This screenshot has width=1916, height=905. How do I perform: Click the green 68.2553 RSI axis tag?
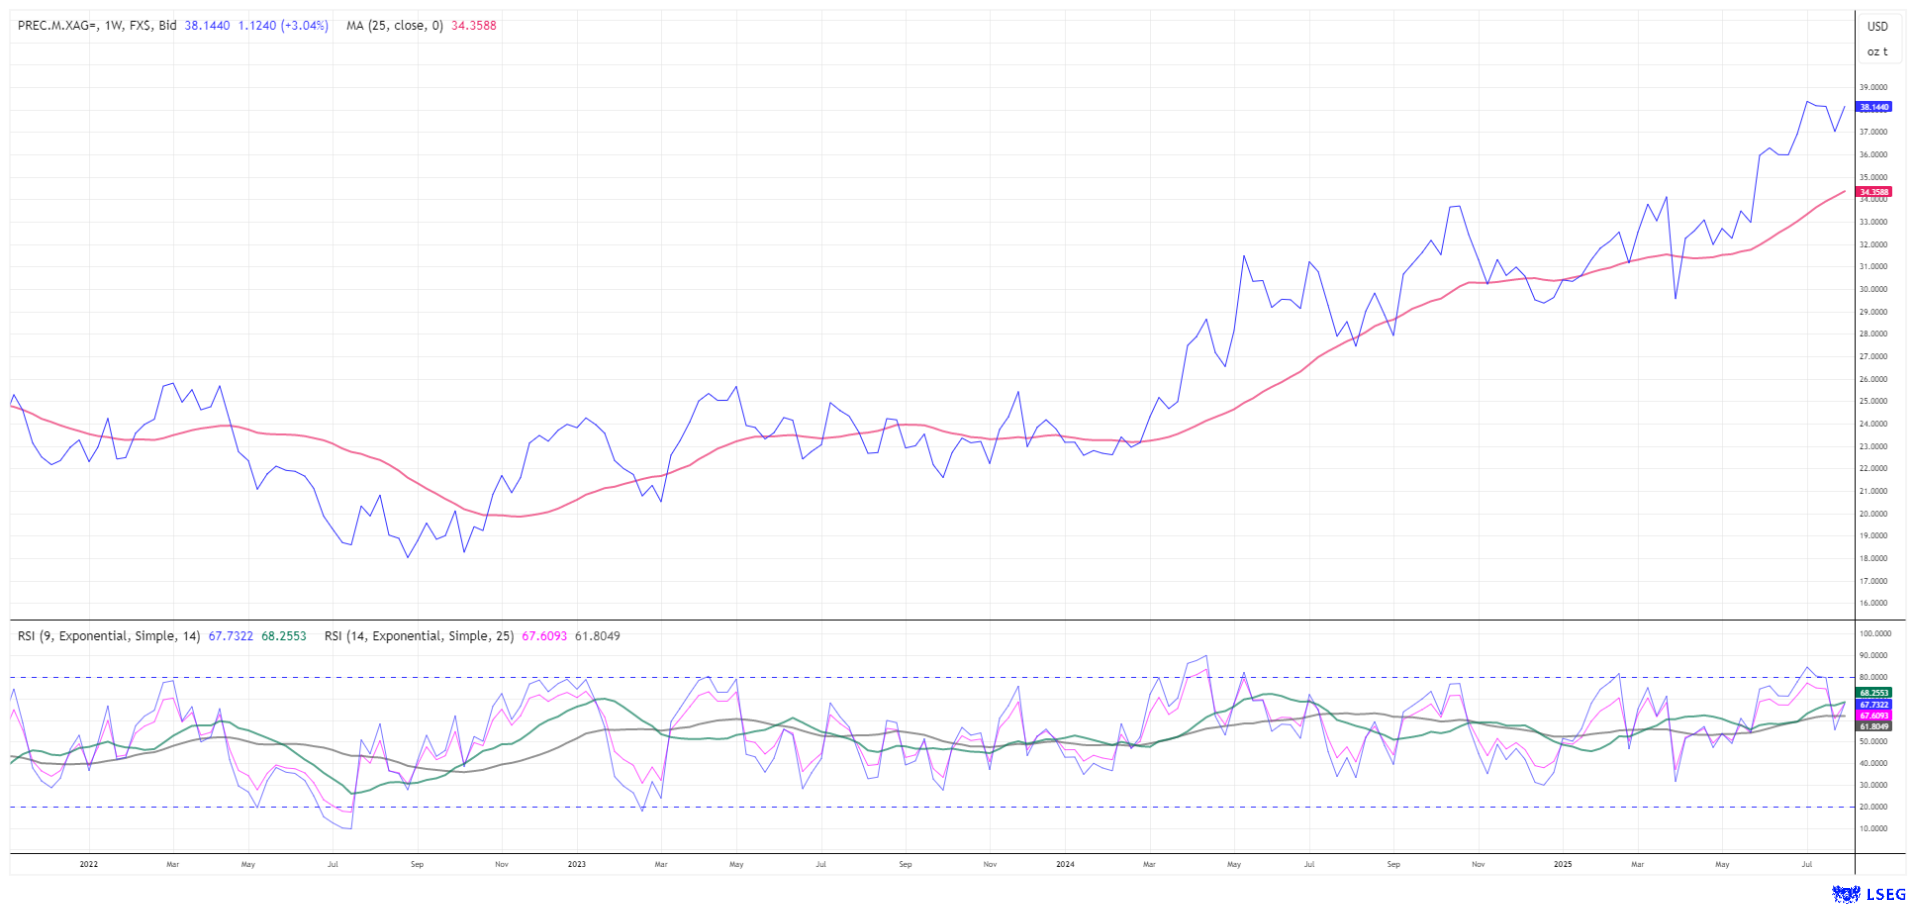click(x=1874, y=693)
